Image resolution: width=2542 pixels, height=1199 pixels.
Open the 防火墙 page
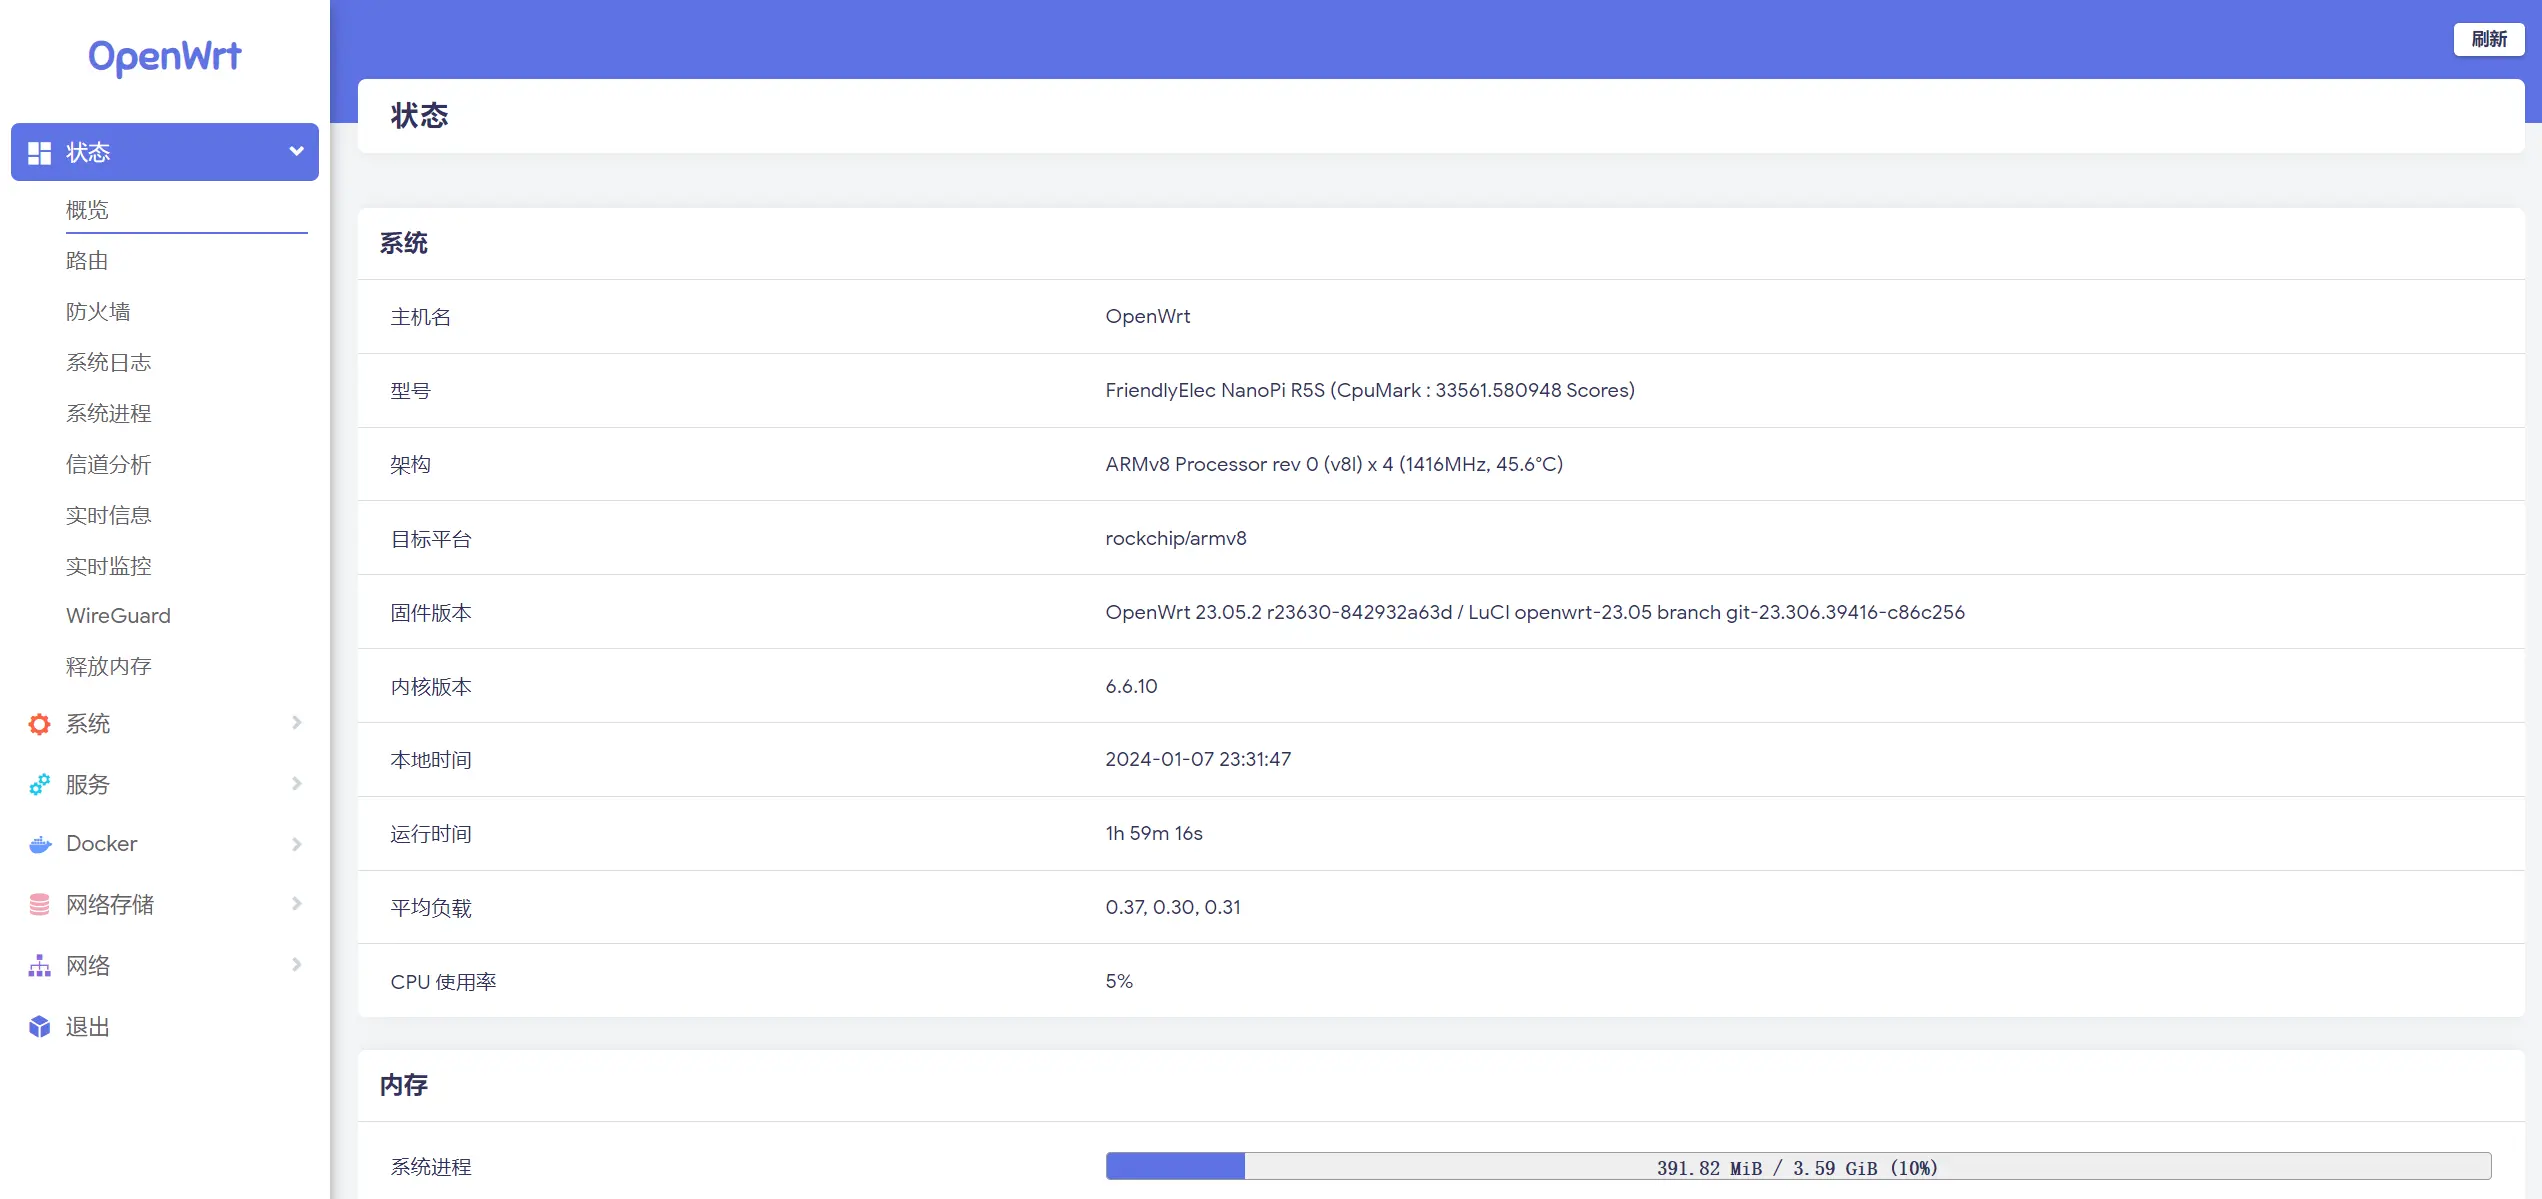pos(99,311)
